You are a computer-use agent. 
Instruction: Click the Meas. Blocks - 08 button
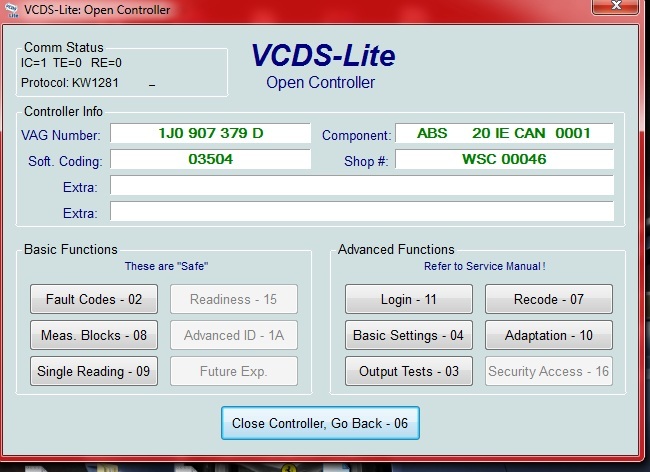tap(93, 335)
